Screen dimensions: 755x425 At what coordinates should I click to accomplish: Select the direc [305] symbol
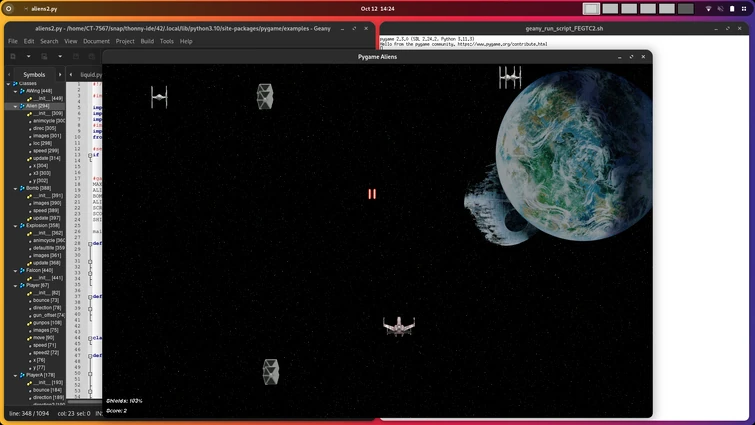44,129
